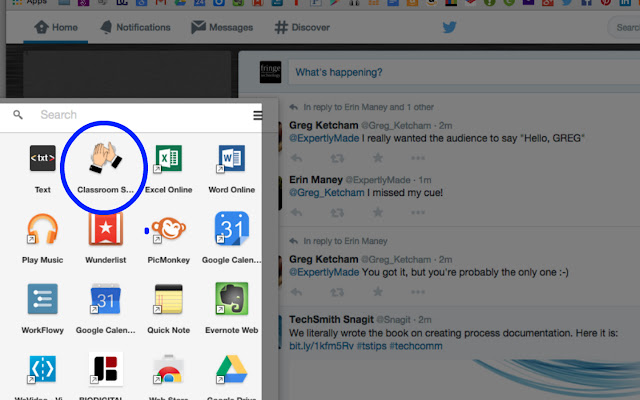Screen dimensions: 640x400
Task: Open TechSmith Snagit profile name
Action: coord(331,320)
